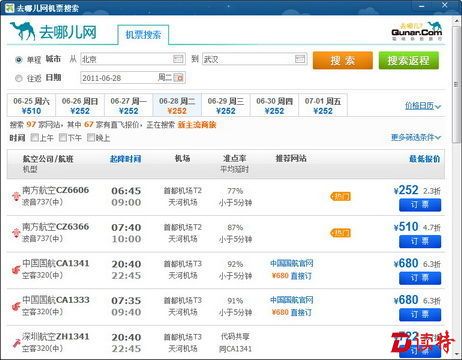Click the 热门 tag on CZ6606 row
Image resolution: width=462 pixels, height=360 pixels.
[x=340, y=197]
